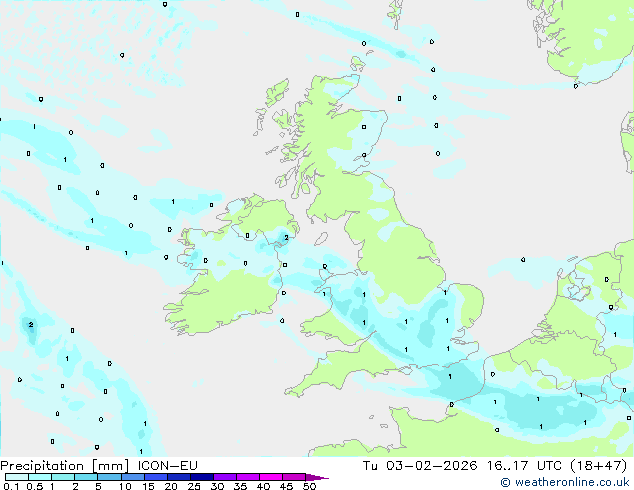The height and width of the screenshot is (490, 634).
Task: Click the "25" legend scale label
Action: click(x=194, y=486)
